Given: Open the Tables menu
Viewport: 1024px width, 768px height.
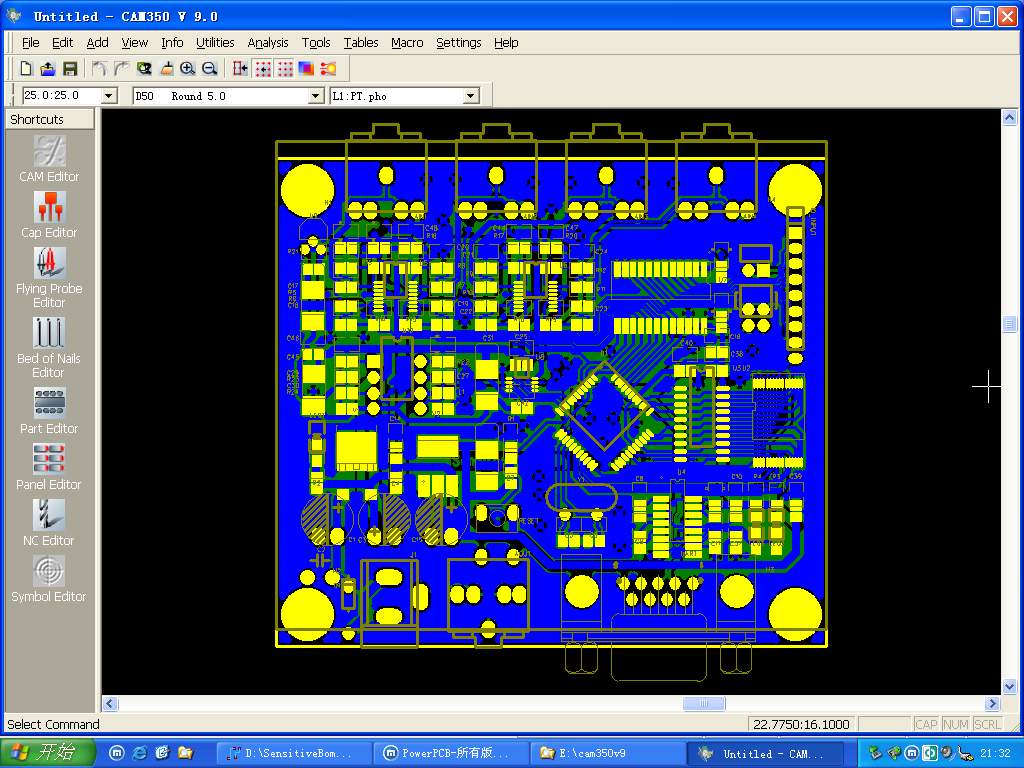Looking at the screenshot, I should pyautogui.click(x=361, y=42).
